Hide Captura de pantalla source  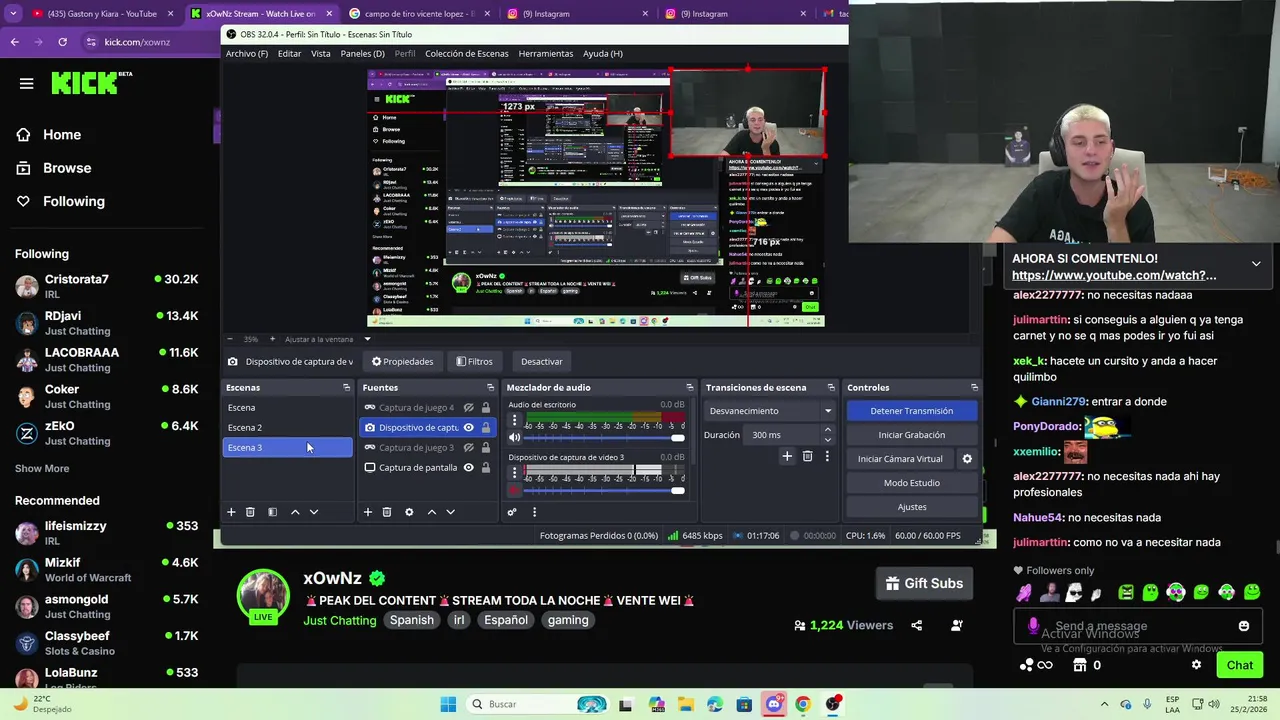pos(468,468)
